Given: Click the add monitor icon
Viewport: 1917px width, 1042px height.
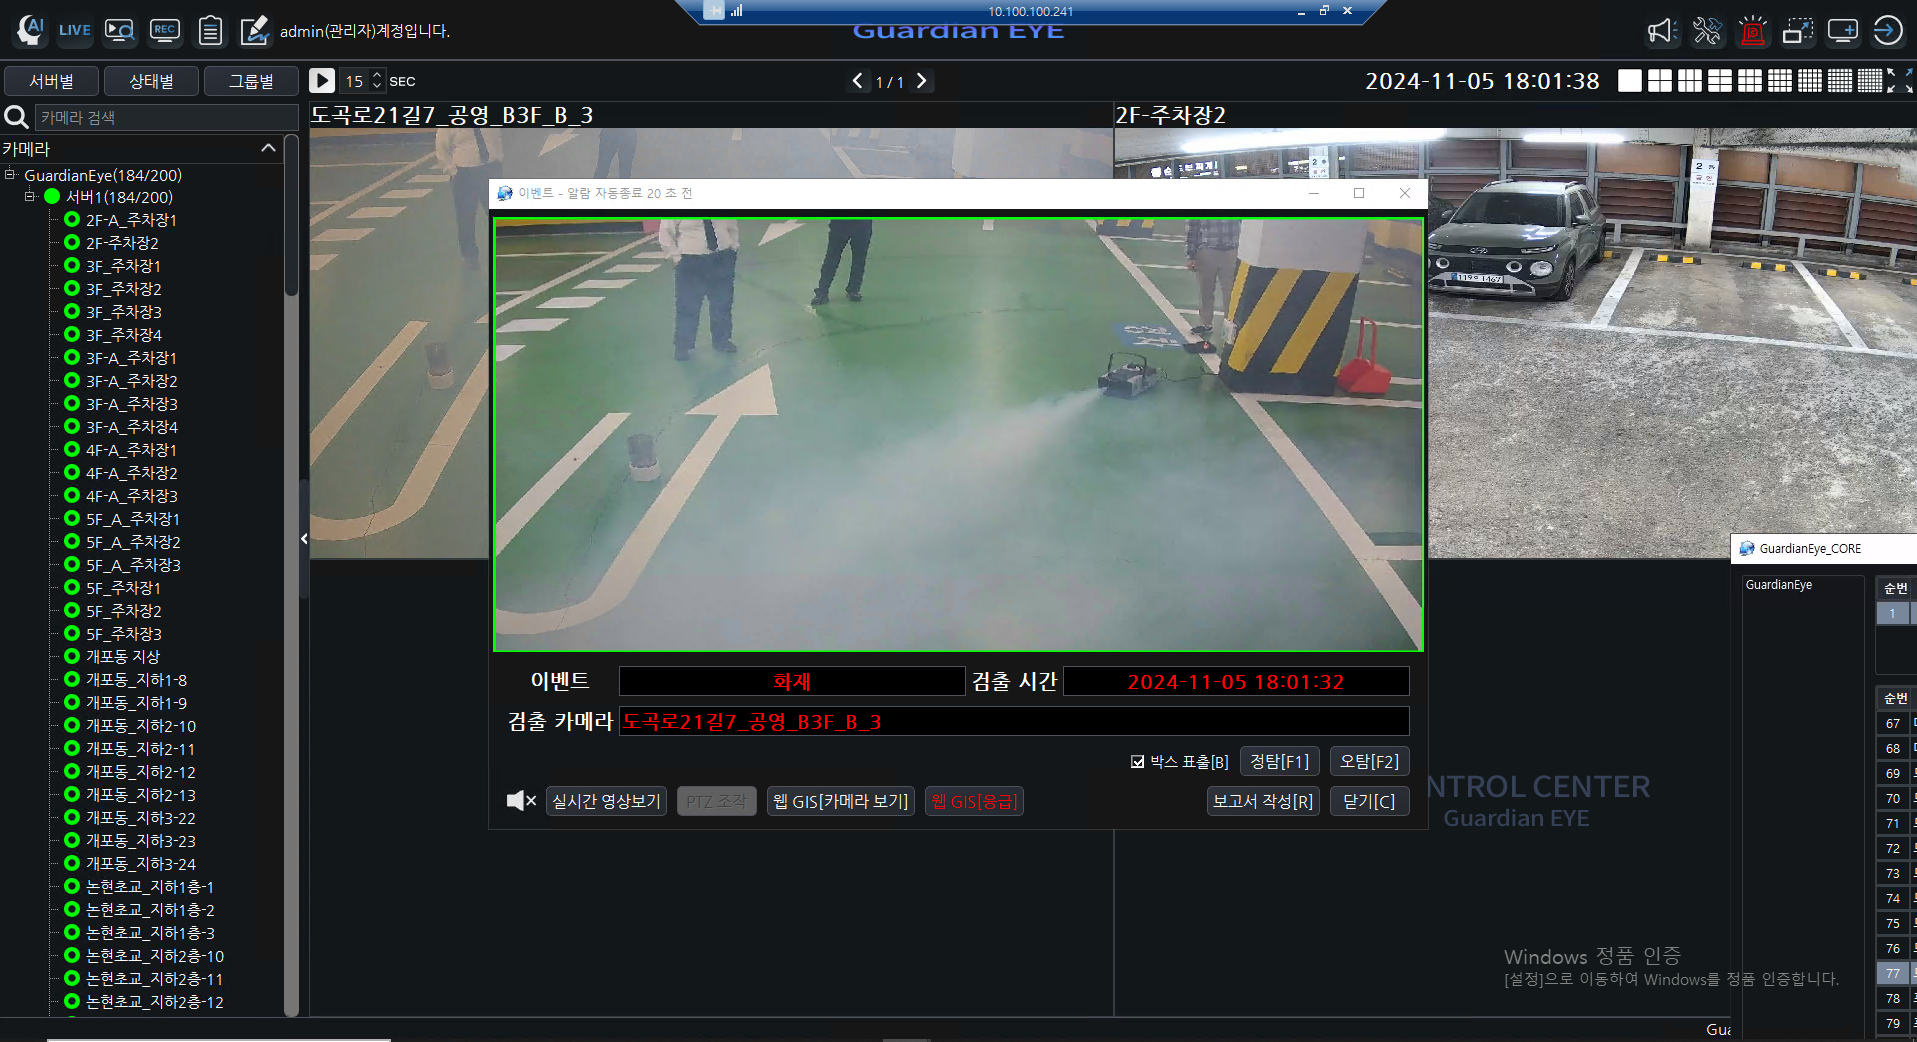Looking at the screenshot, I should click(1842, 31).
